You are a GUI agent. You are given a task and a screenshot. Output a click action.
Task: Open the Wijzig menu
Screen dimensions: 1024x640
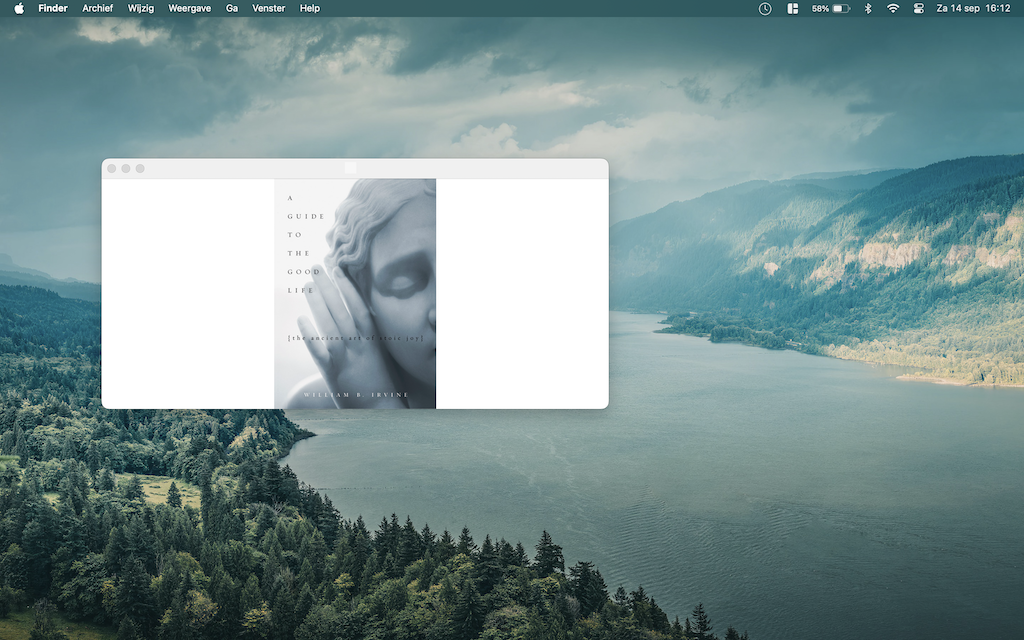tap(140, 8)
